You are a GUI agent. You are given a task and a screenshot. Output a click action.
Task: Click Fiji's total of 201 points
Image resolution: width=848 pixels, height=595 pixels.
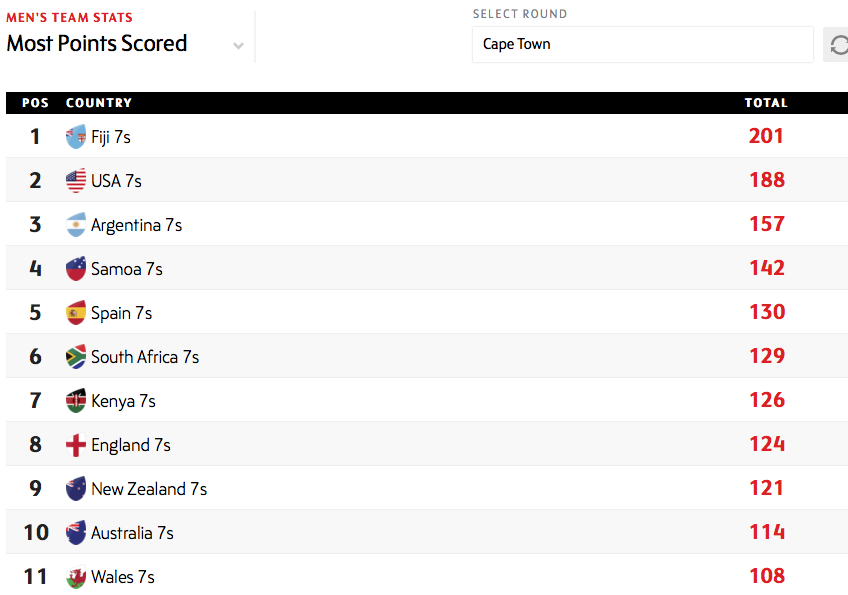point(766,136)
